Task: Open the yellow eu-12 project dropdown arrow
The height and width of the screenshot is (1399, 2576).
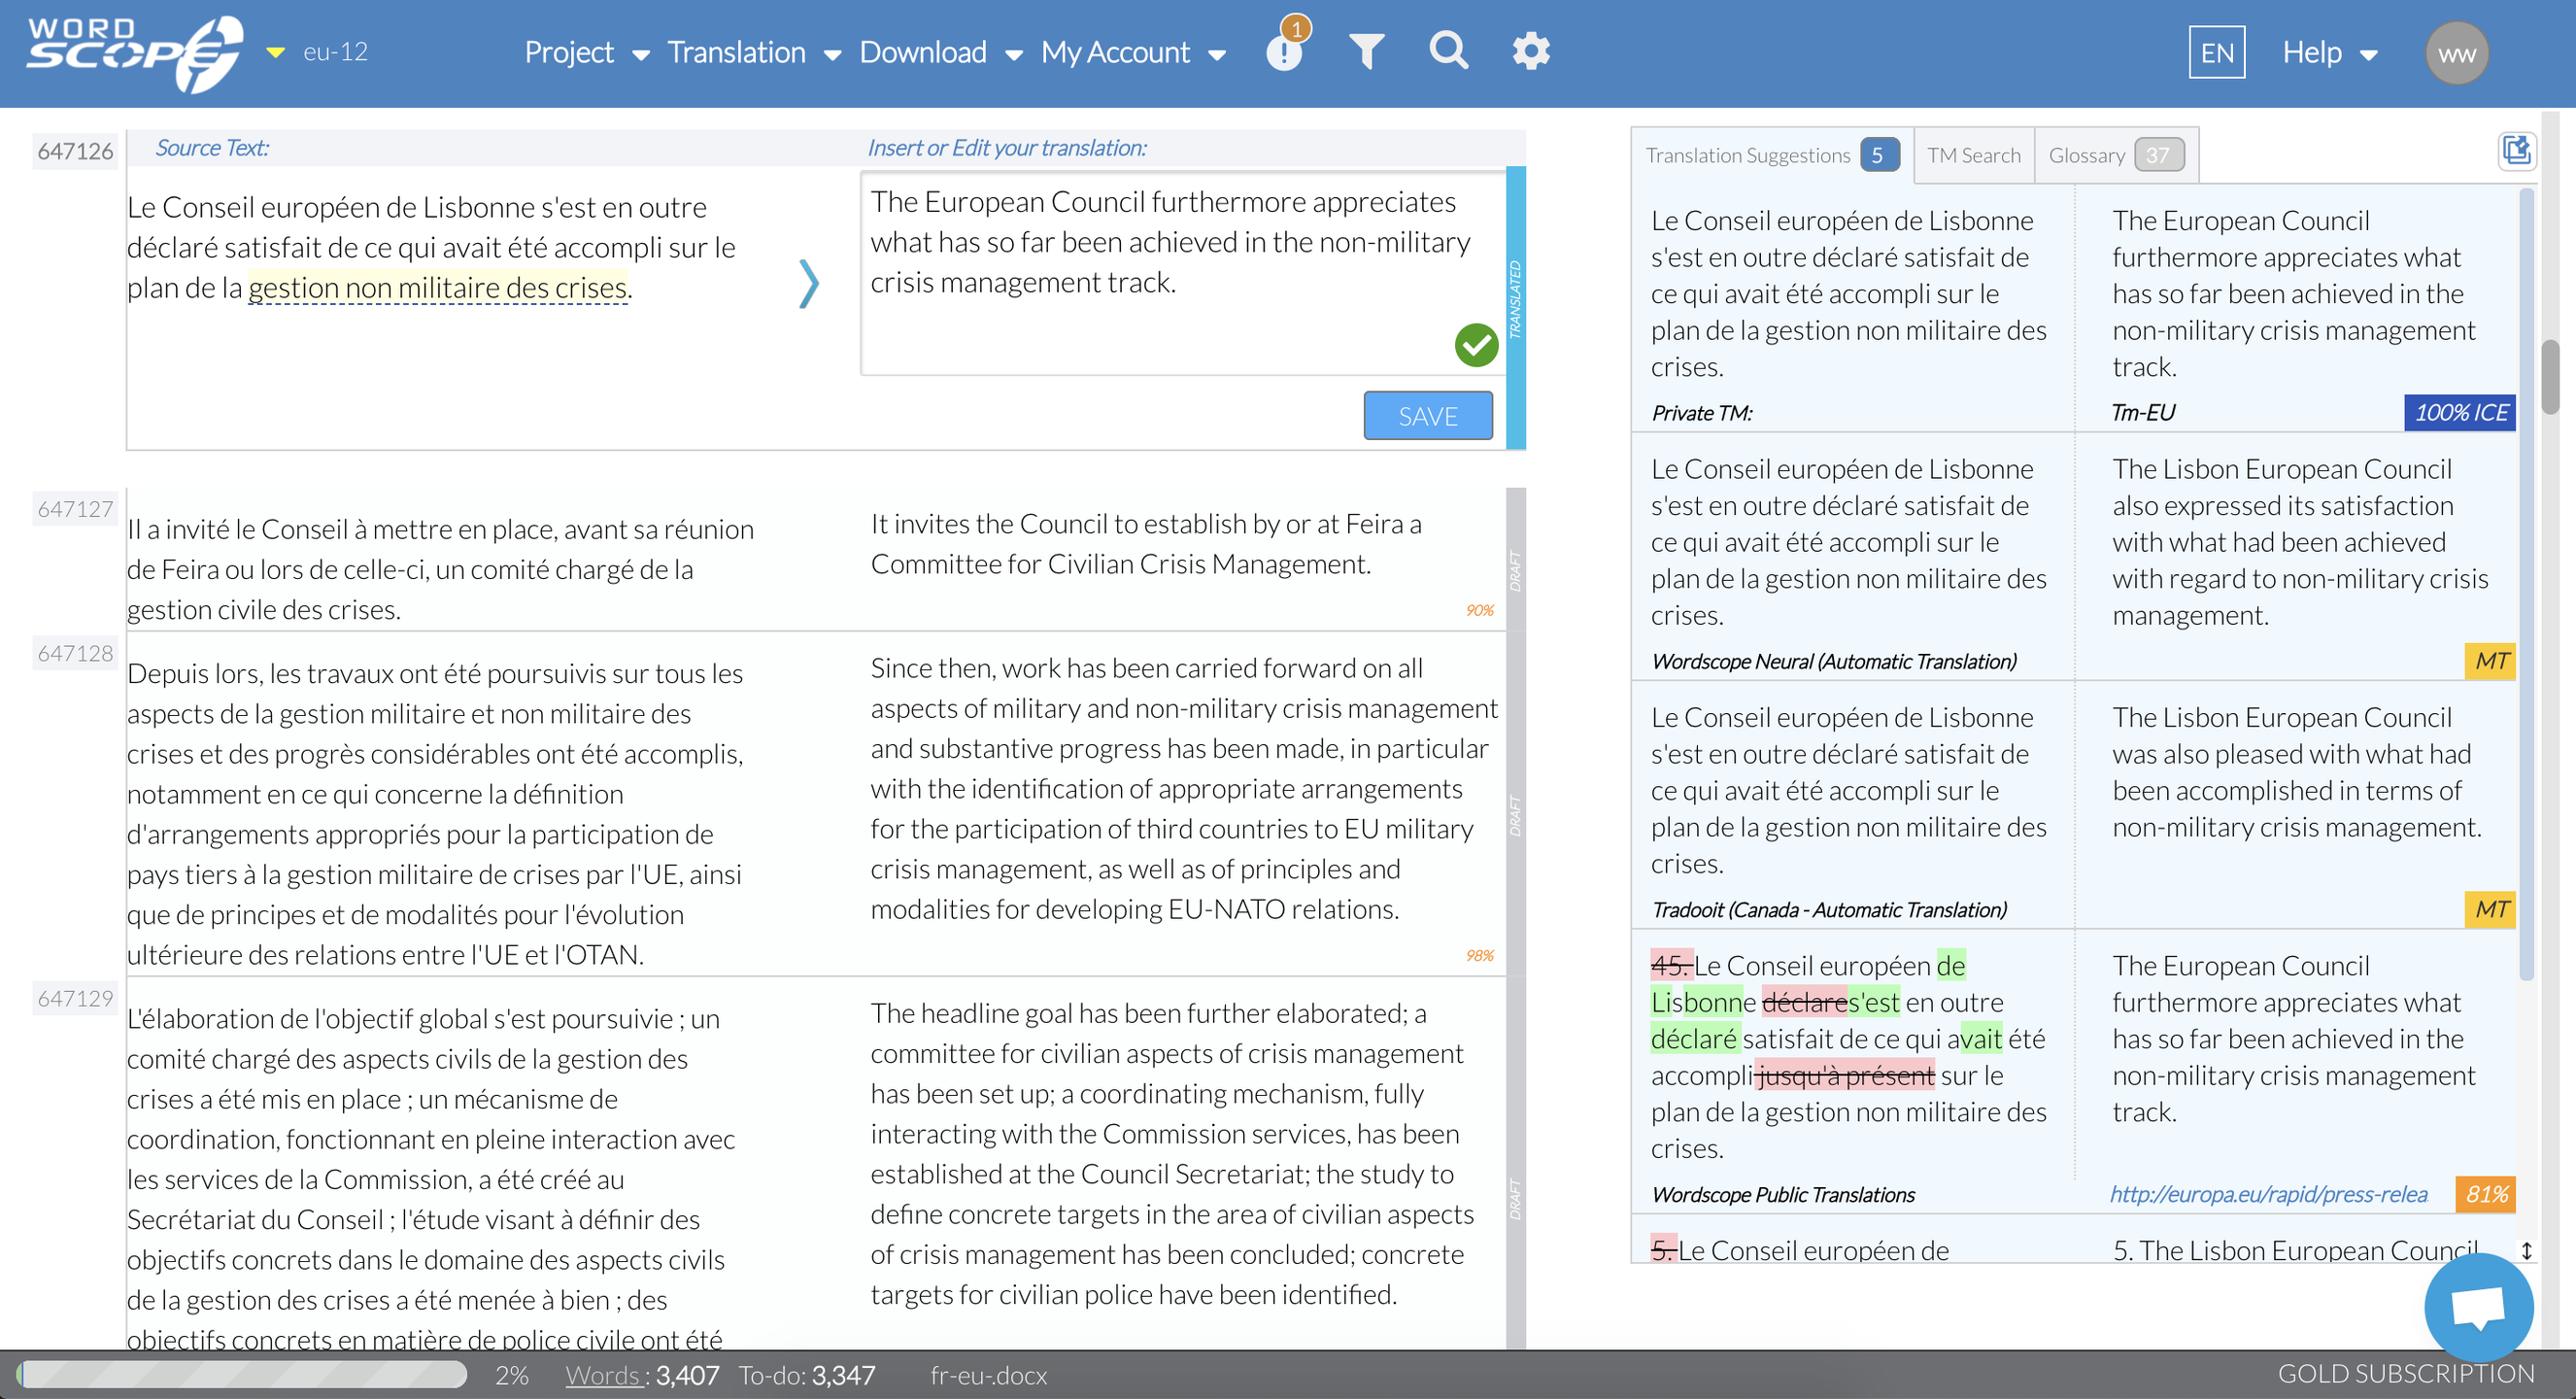Action: 275,52
